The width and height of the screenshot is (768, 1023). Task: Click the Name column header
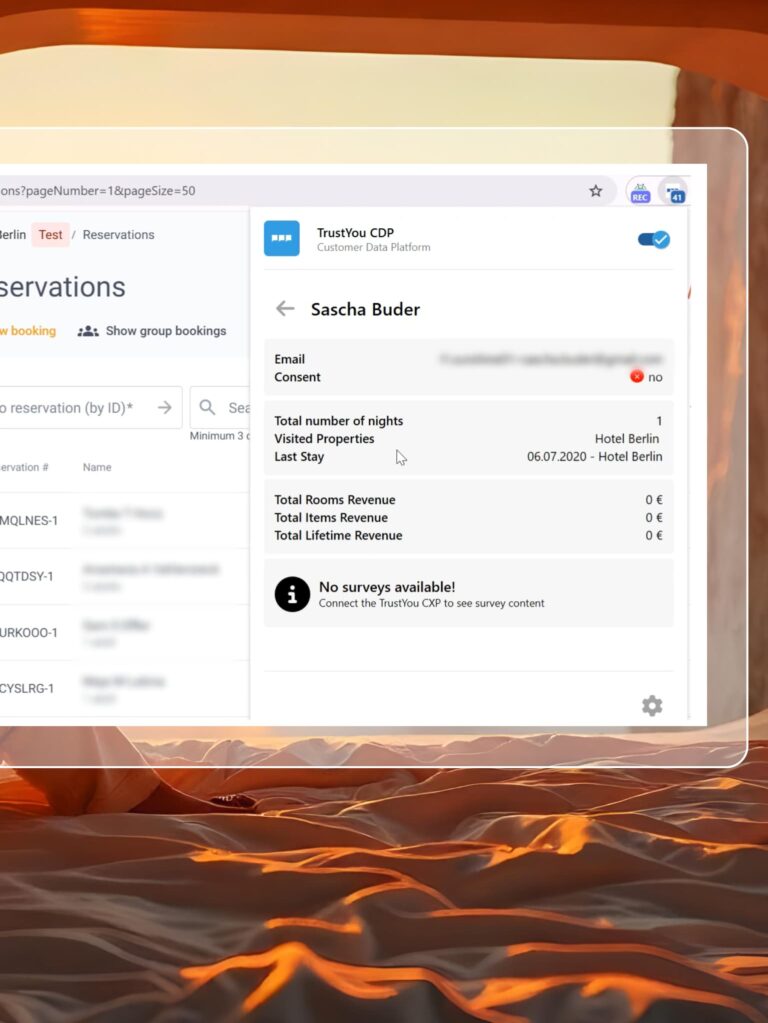tap(97, 467)
